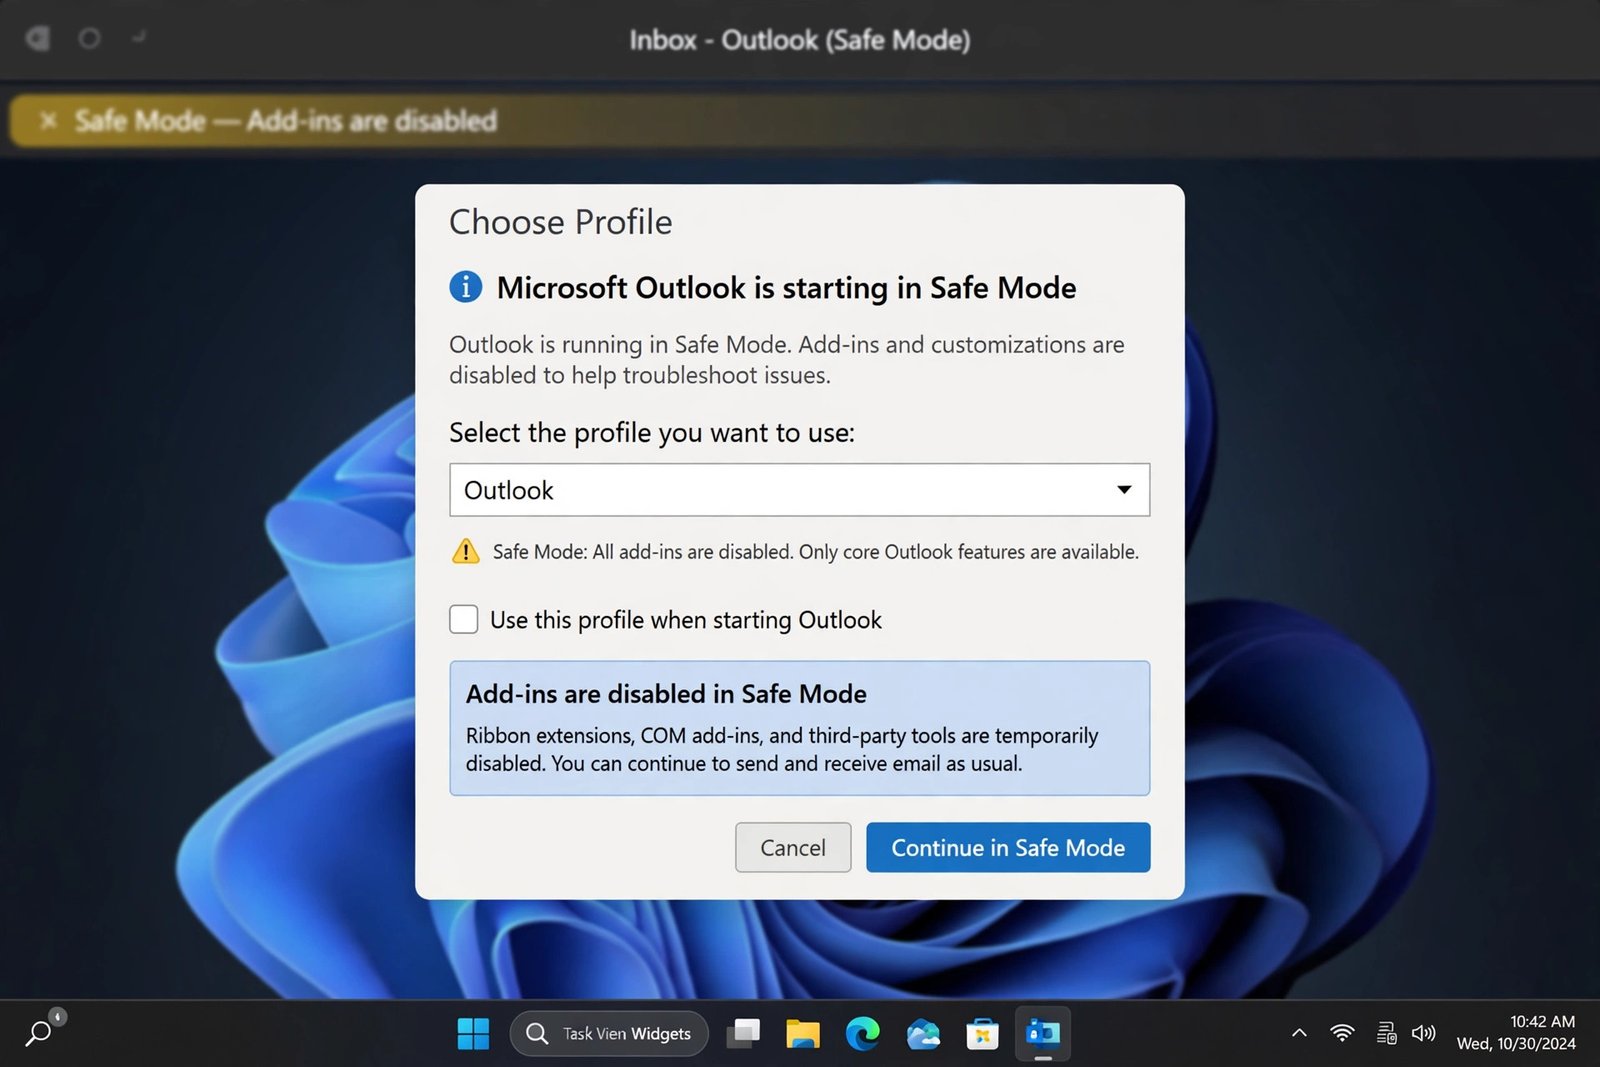Image resolution: width=1600 pixels, height=1067 pixels.
Task: Expand the Outlook profile dropdown arrow
Action: pyautogui.click(x=1124, y=490)
